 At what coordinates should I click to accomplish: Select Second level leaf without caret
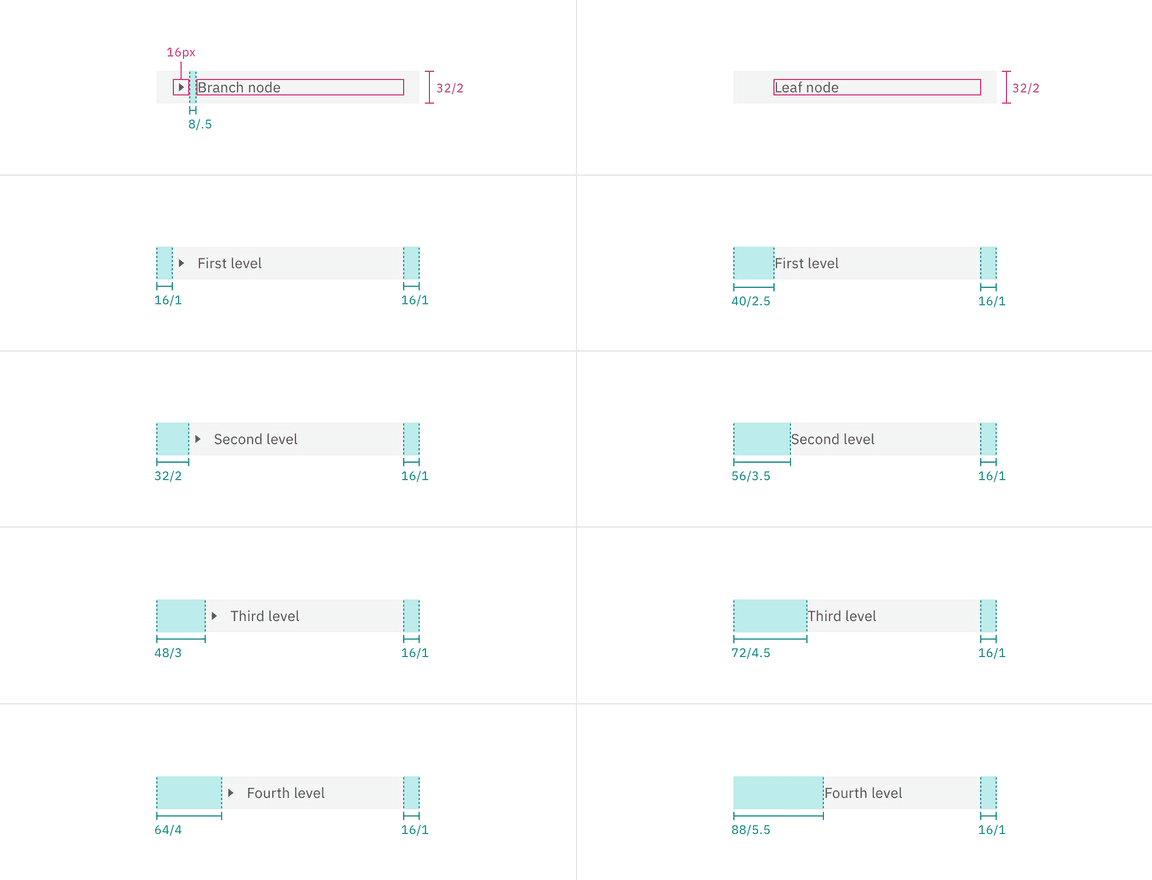[x=833, y=440]
